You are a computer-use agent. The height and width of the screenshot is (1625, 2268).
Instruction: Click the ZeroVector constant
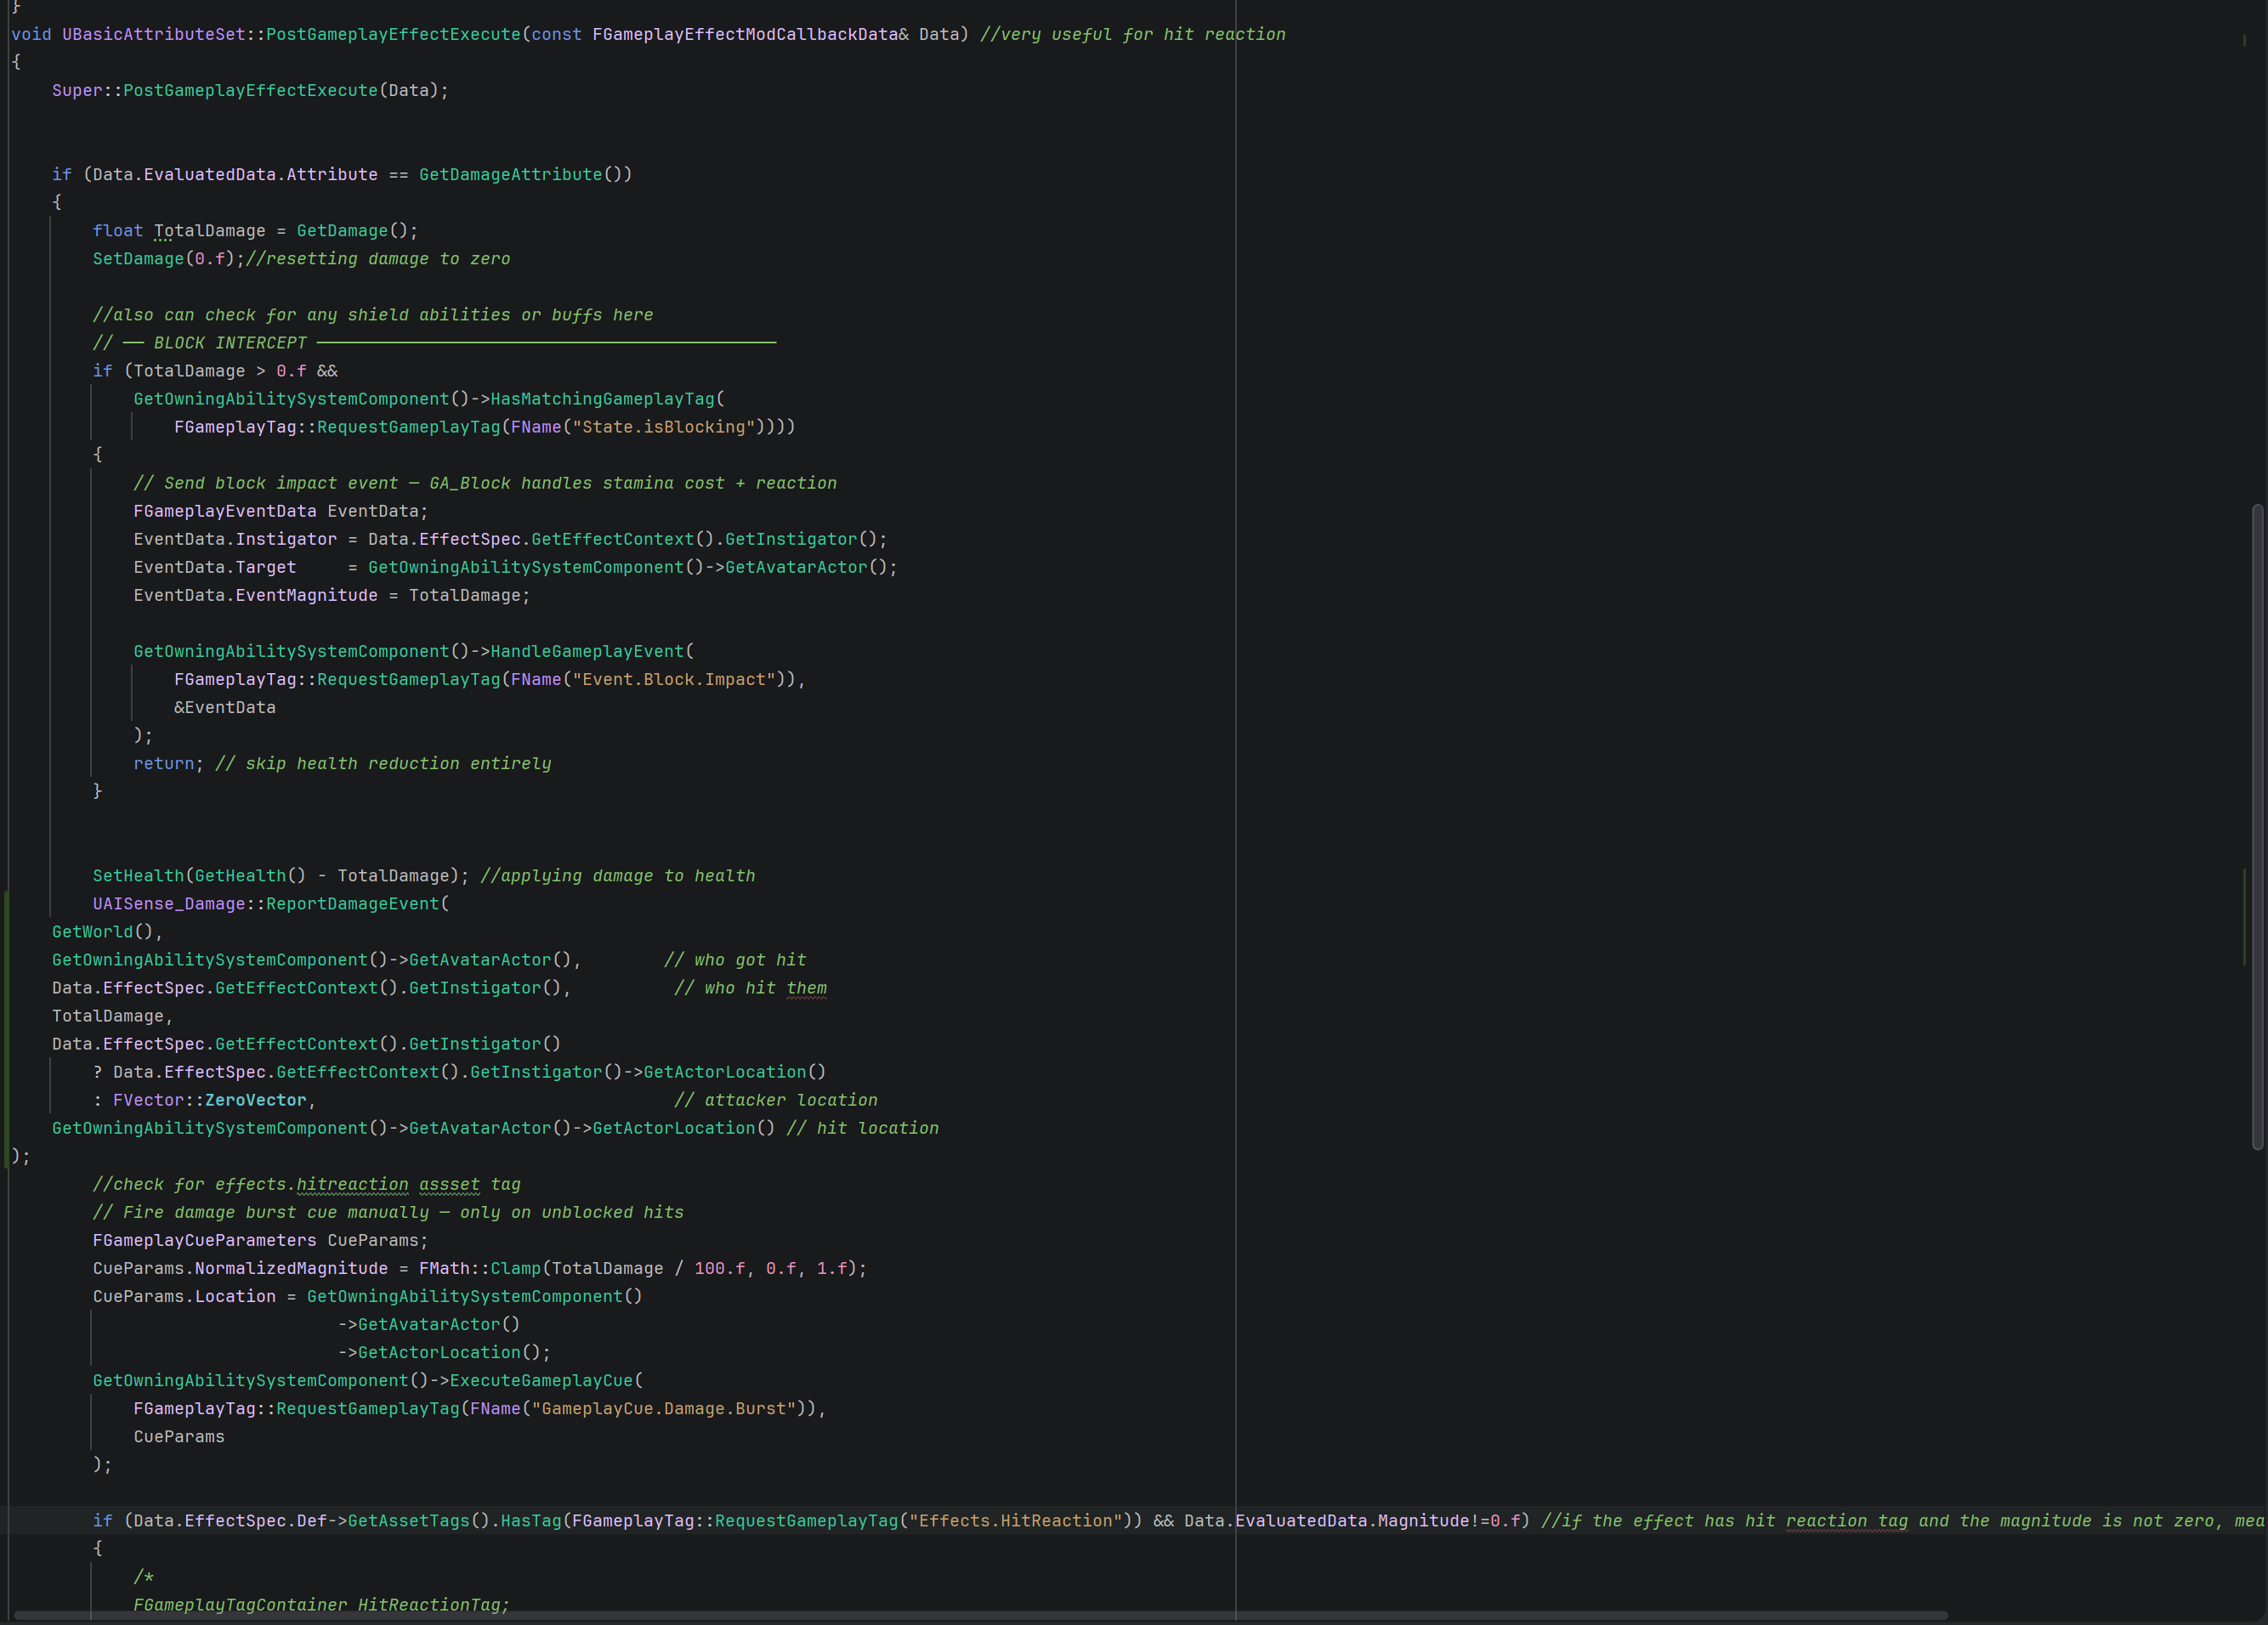pos(255,1098)
